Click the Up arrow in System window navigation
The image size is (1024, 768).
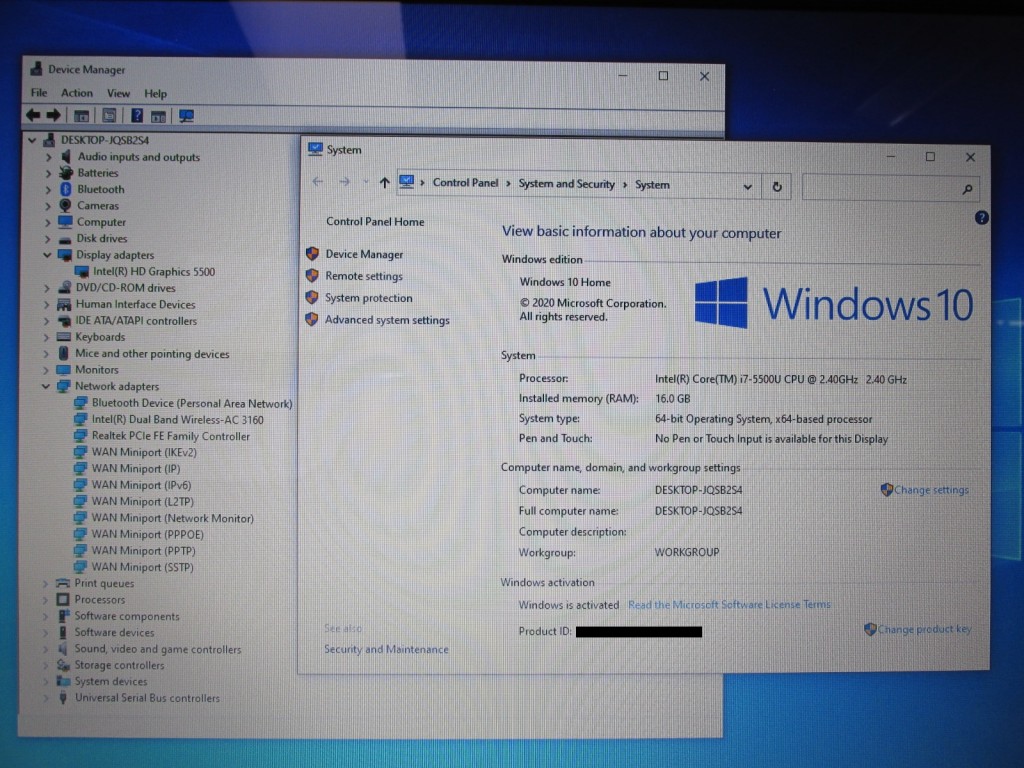coord(385,183)
